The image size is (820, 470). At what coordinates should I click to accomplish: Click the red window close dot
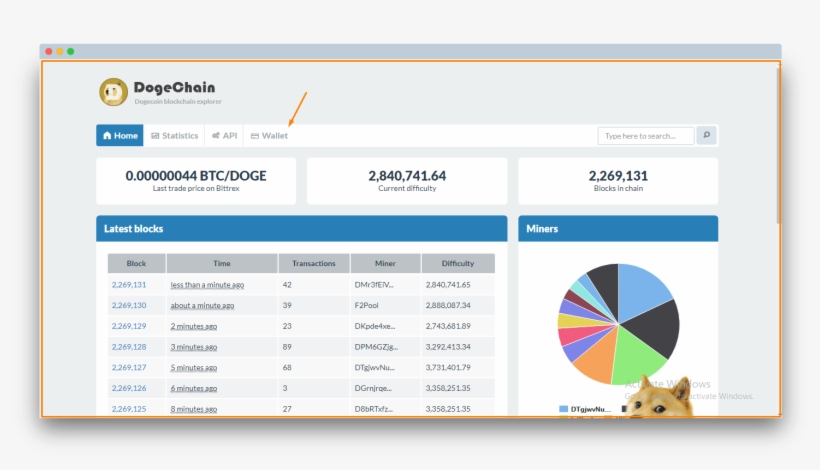click(x=49, y=51)
